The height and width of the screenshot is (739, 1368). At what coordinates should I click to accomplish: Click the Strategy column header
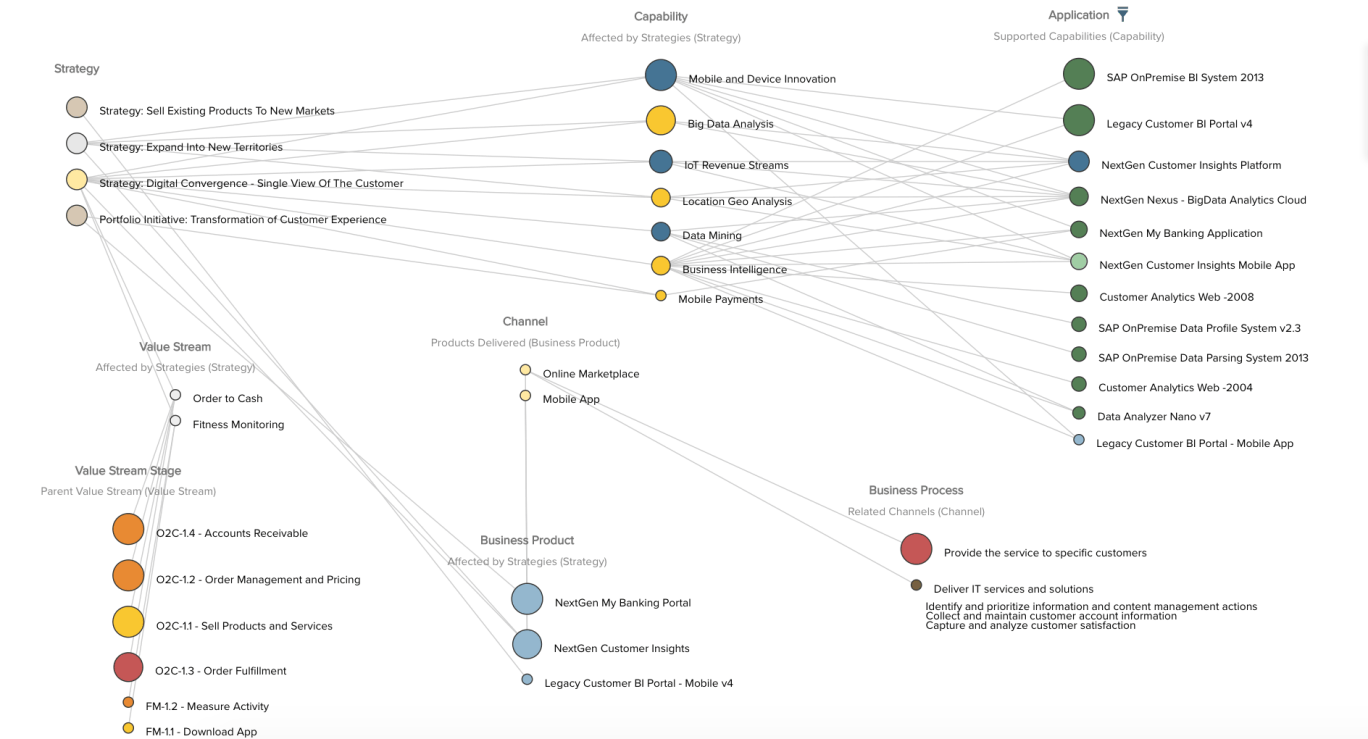[77, 69]
